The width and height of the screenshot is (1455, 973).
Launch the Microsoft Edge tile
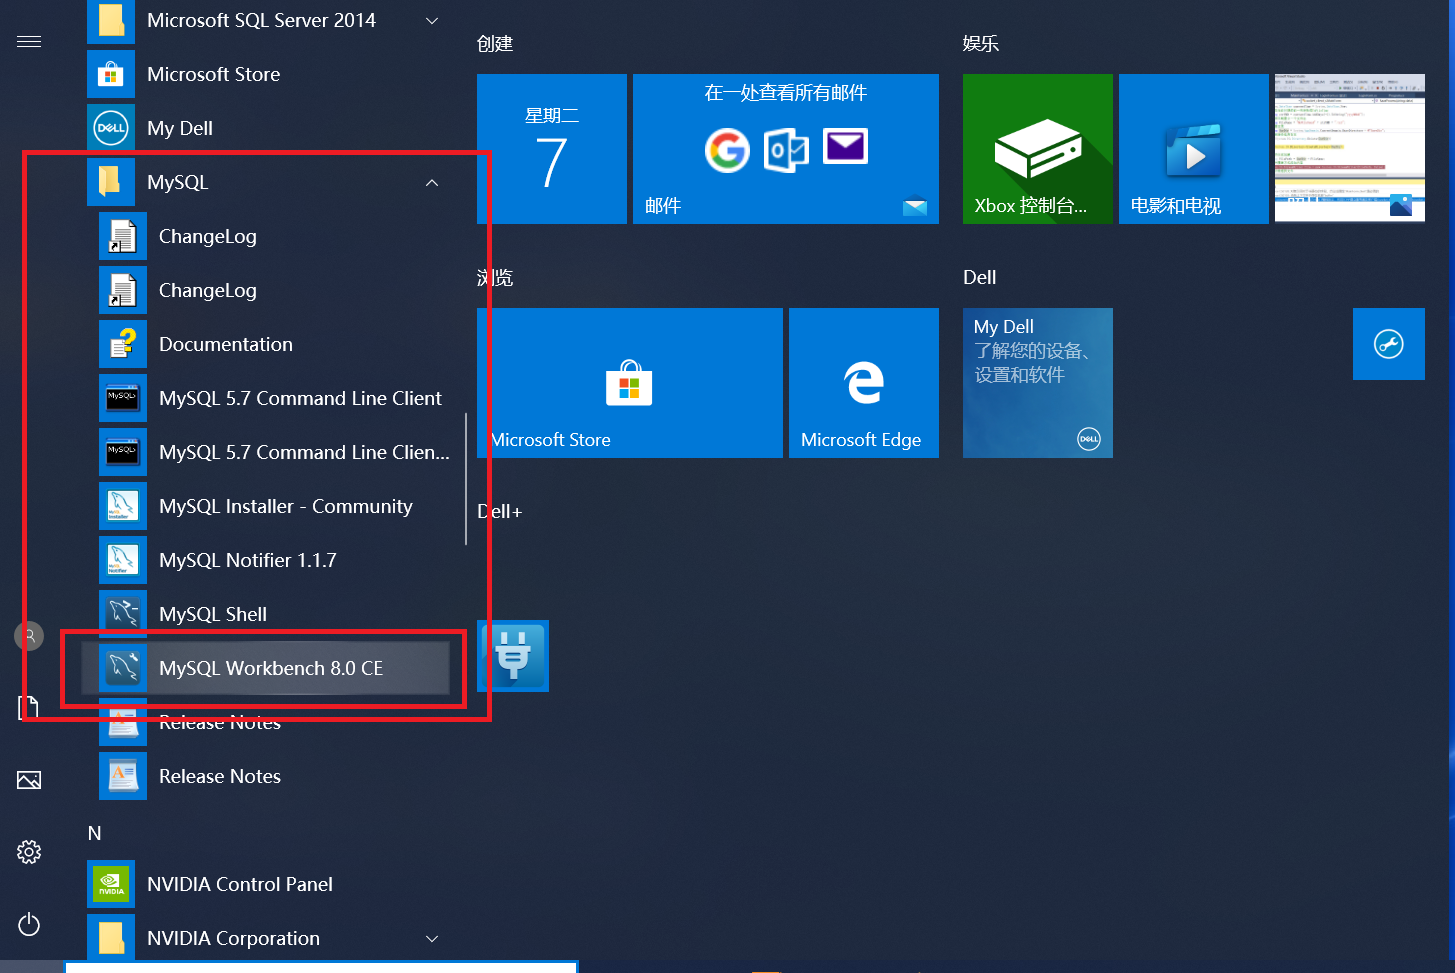864,383
